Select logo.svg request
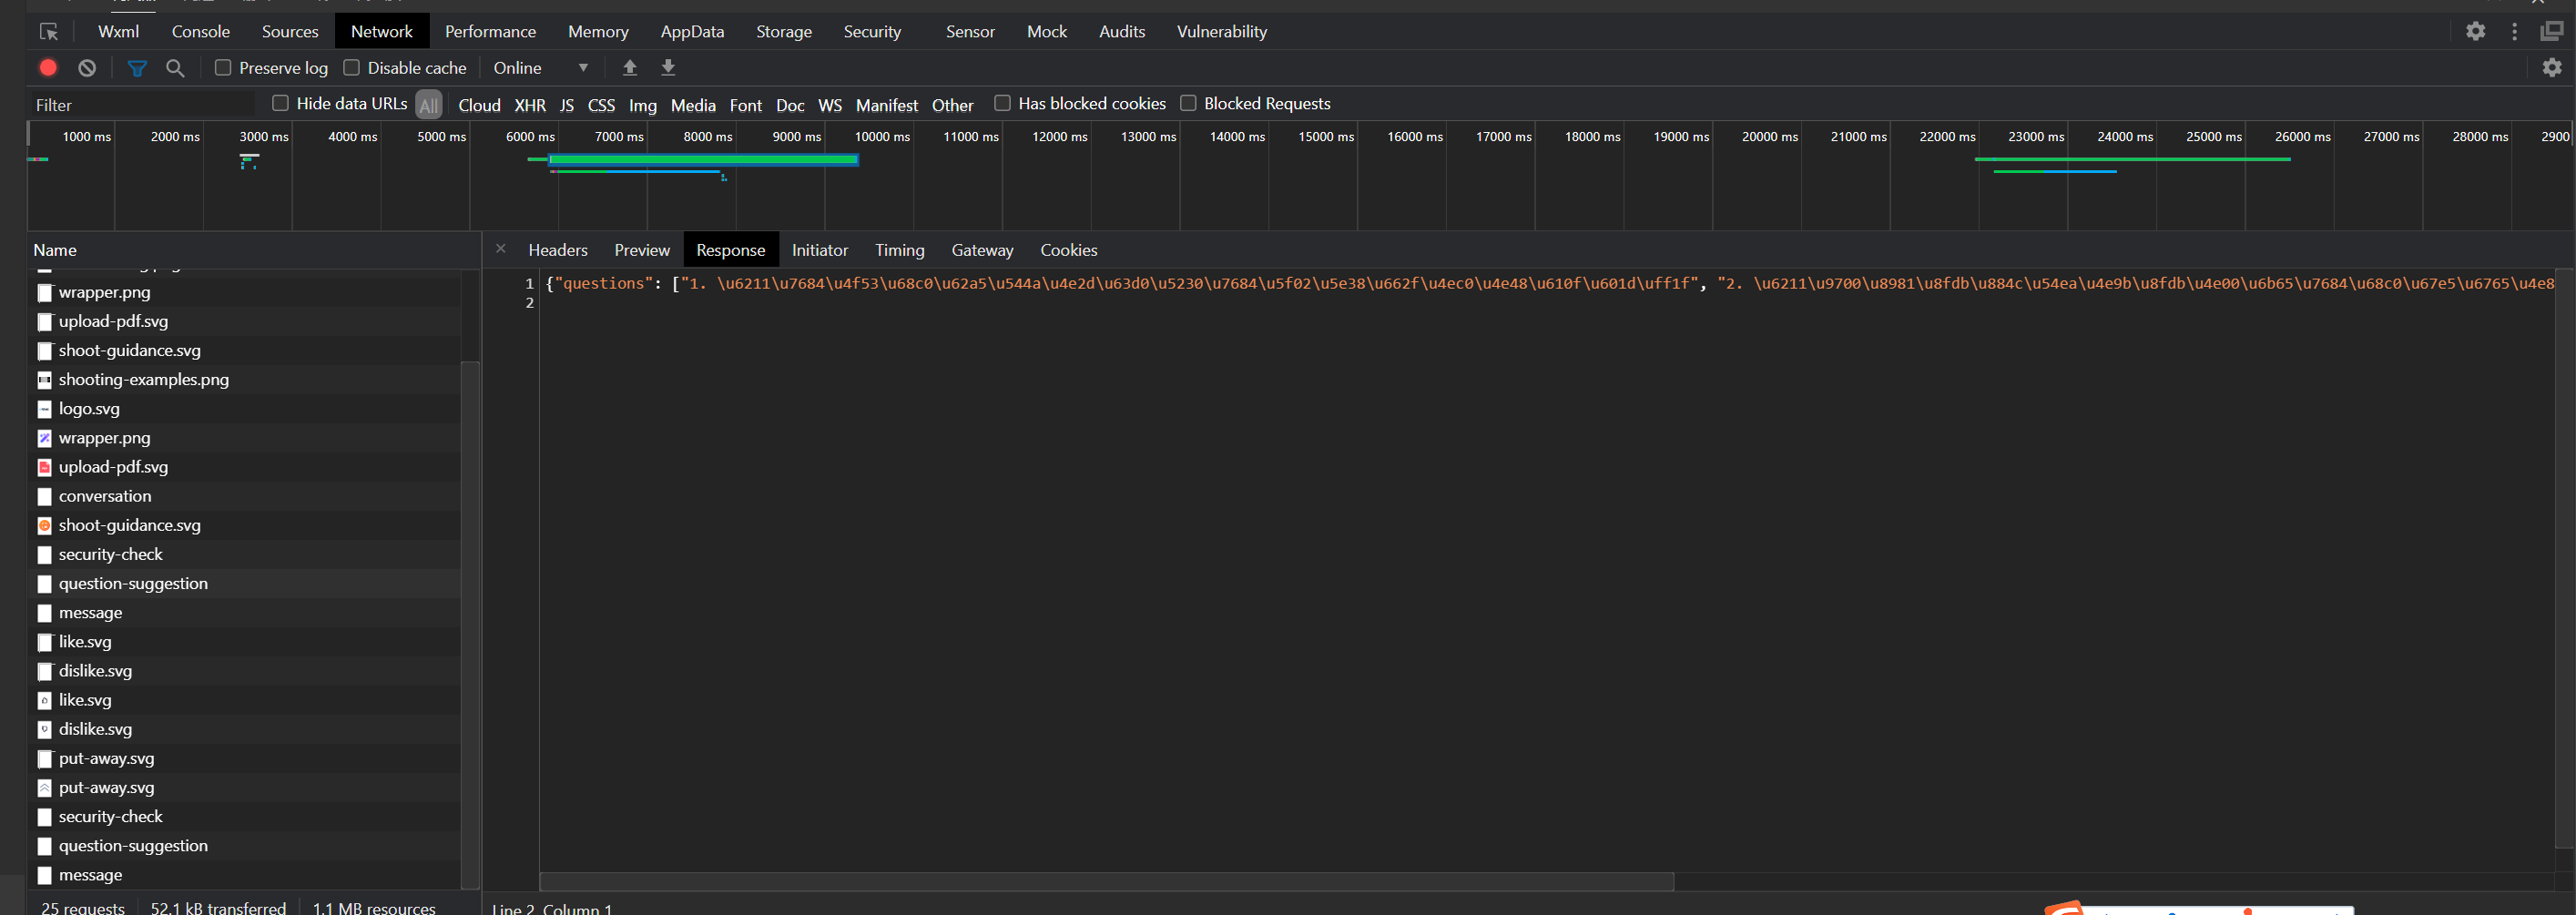 coord(245,409)
